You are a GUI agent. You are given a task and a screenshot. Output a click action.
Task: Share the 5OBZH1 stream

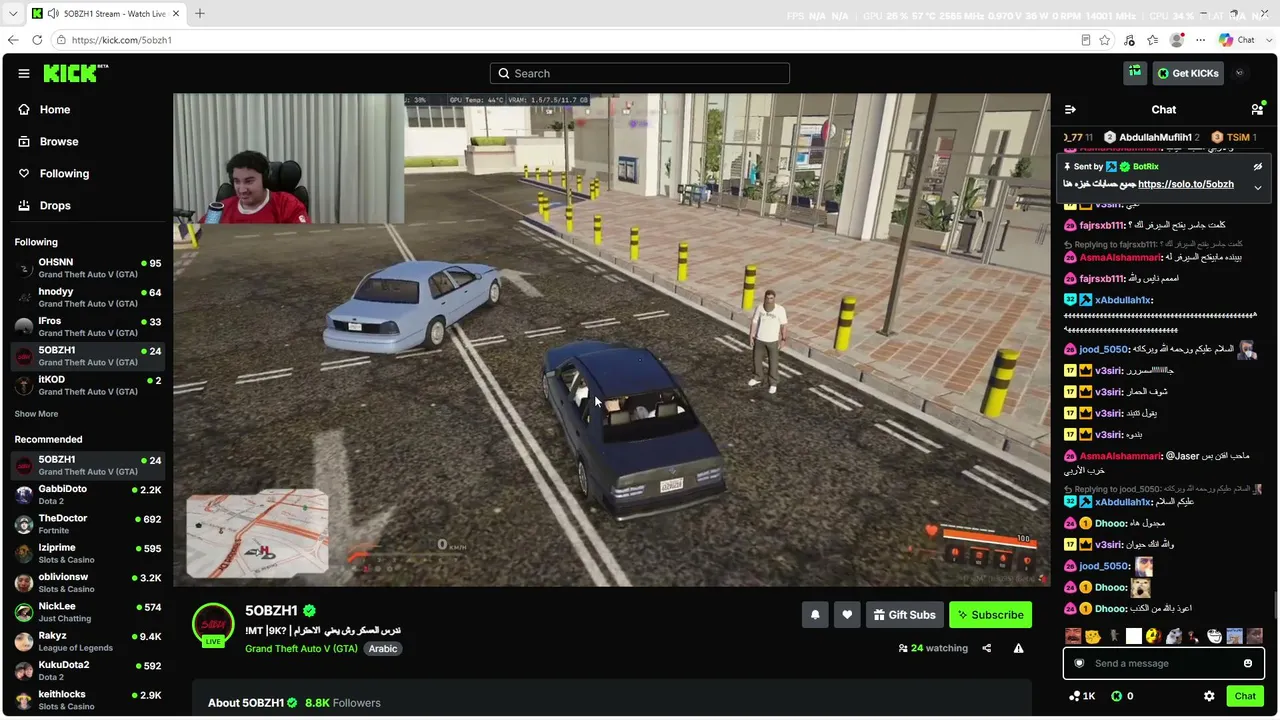point(986,648)
